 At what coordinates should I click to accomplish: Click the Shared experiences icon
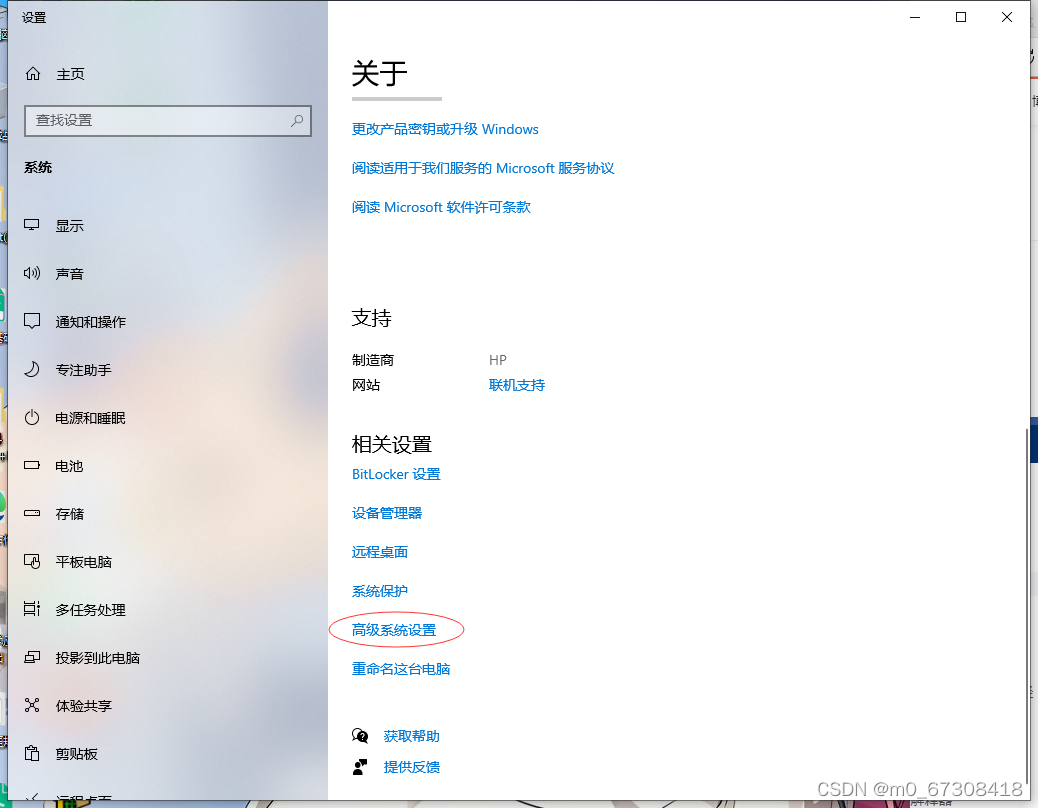pos(32,705)
